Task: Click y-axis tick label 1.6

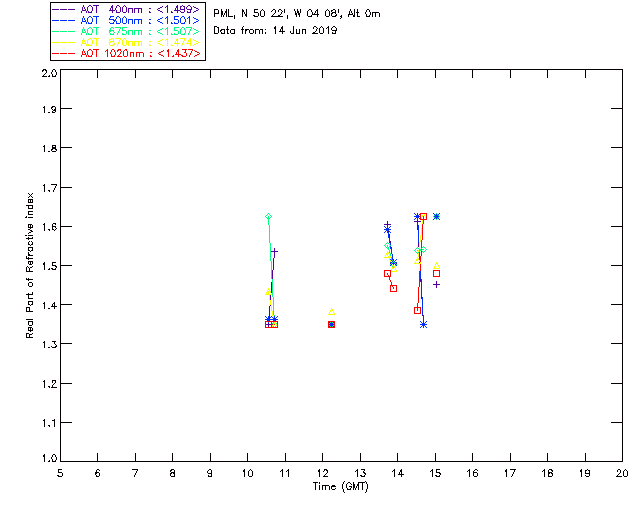Action: (x=49, y=227)
